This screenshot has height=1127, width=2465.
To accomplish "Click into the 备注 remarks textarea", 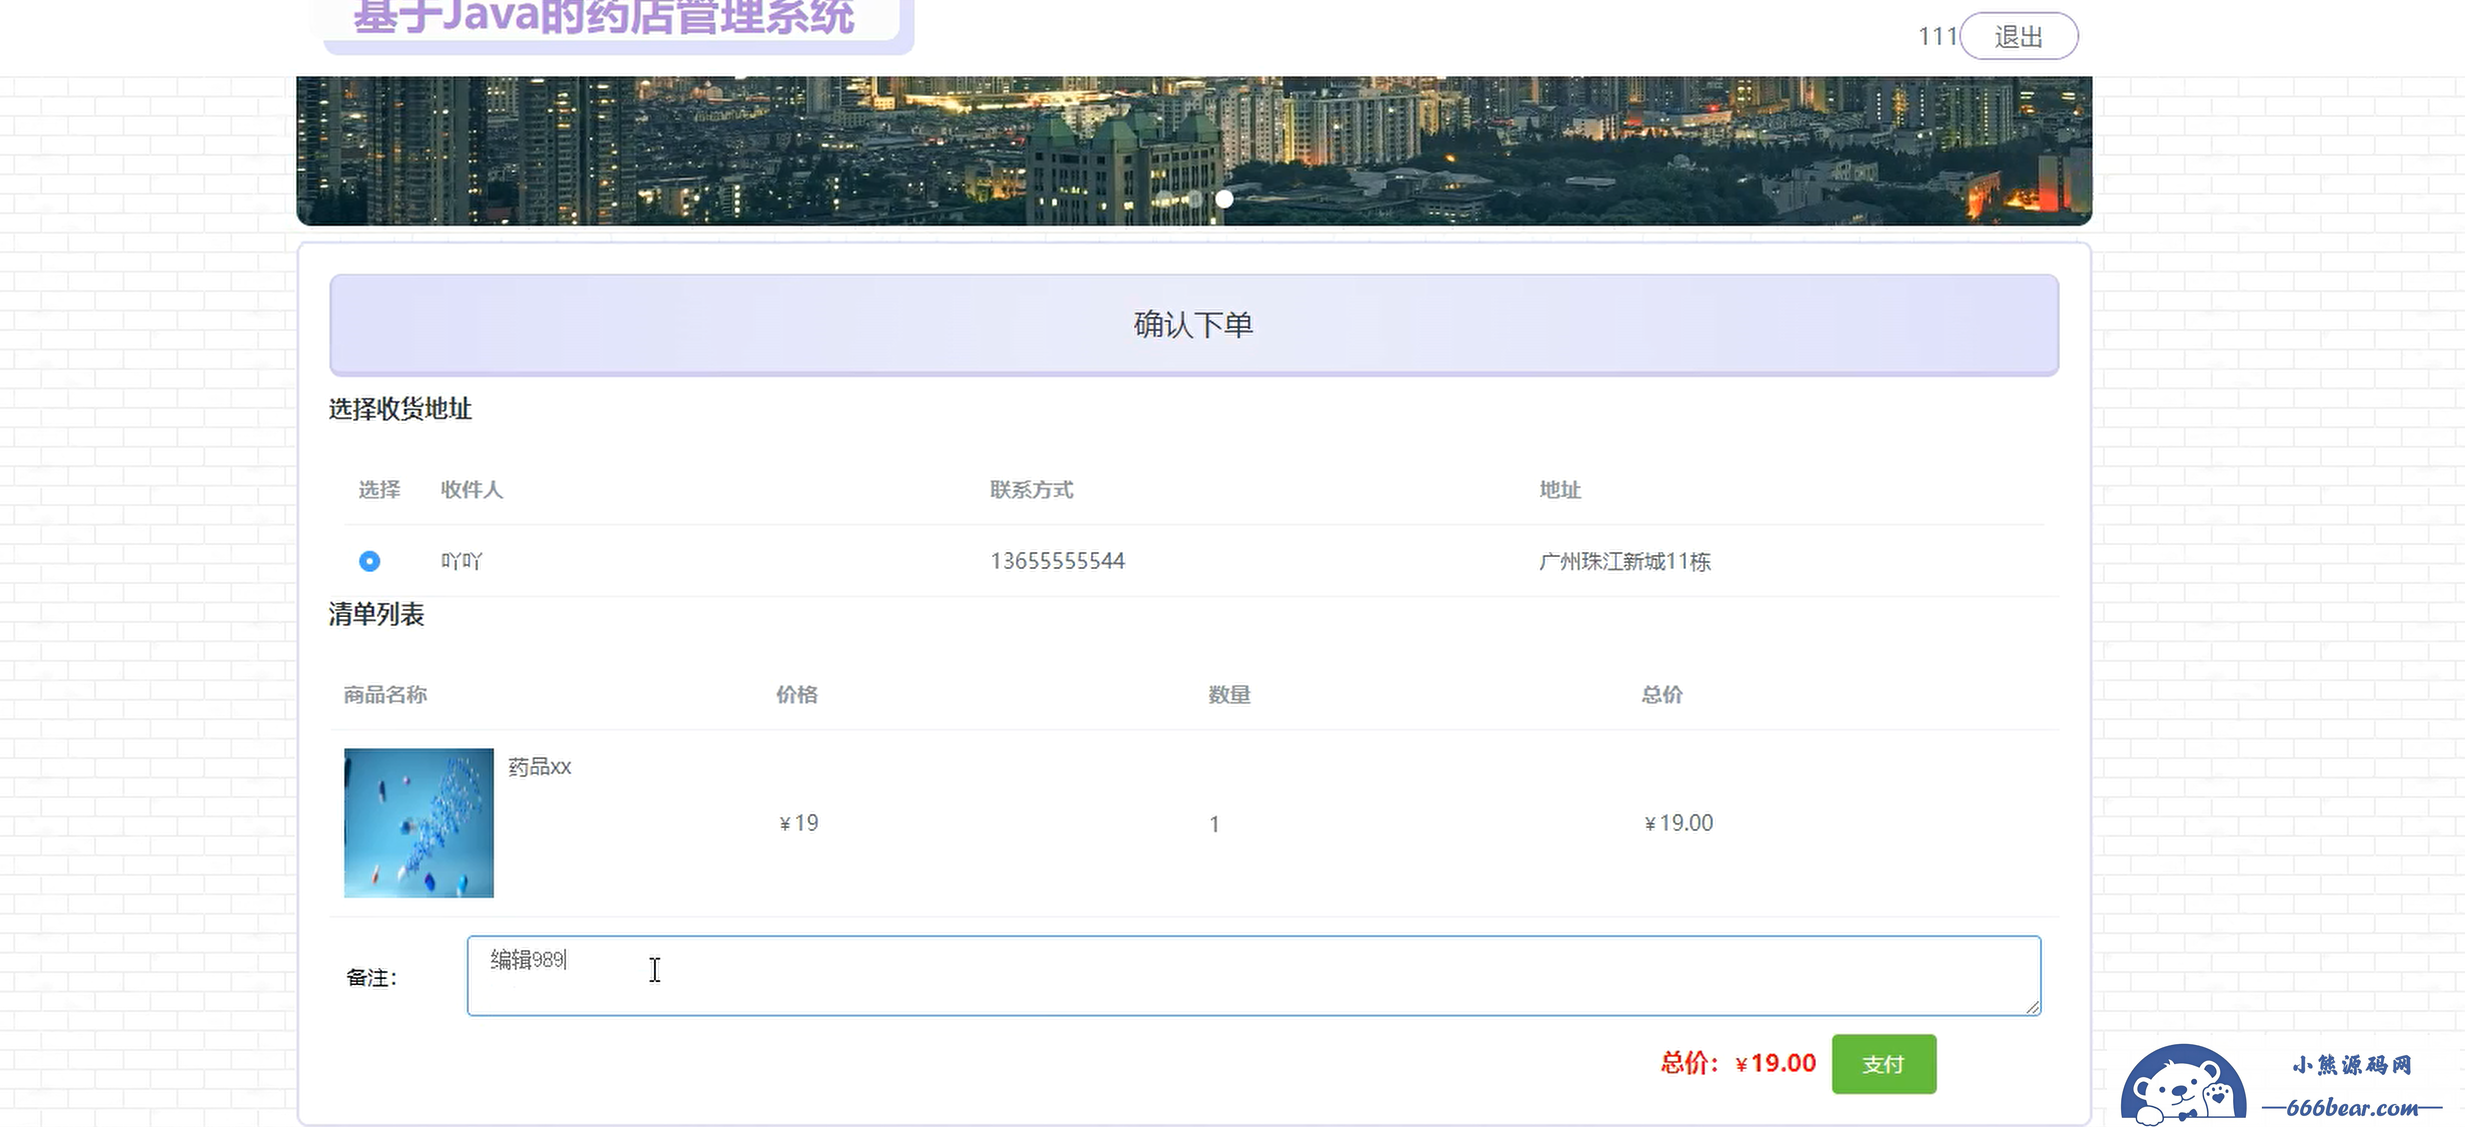I will coord(1253,976).
